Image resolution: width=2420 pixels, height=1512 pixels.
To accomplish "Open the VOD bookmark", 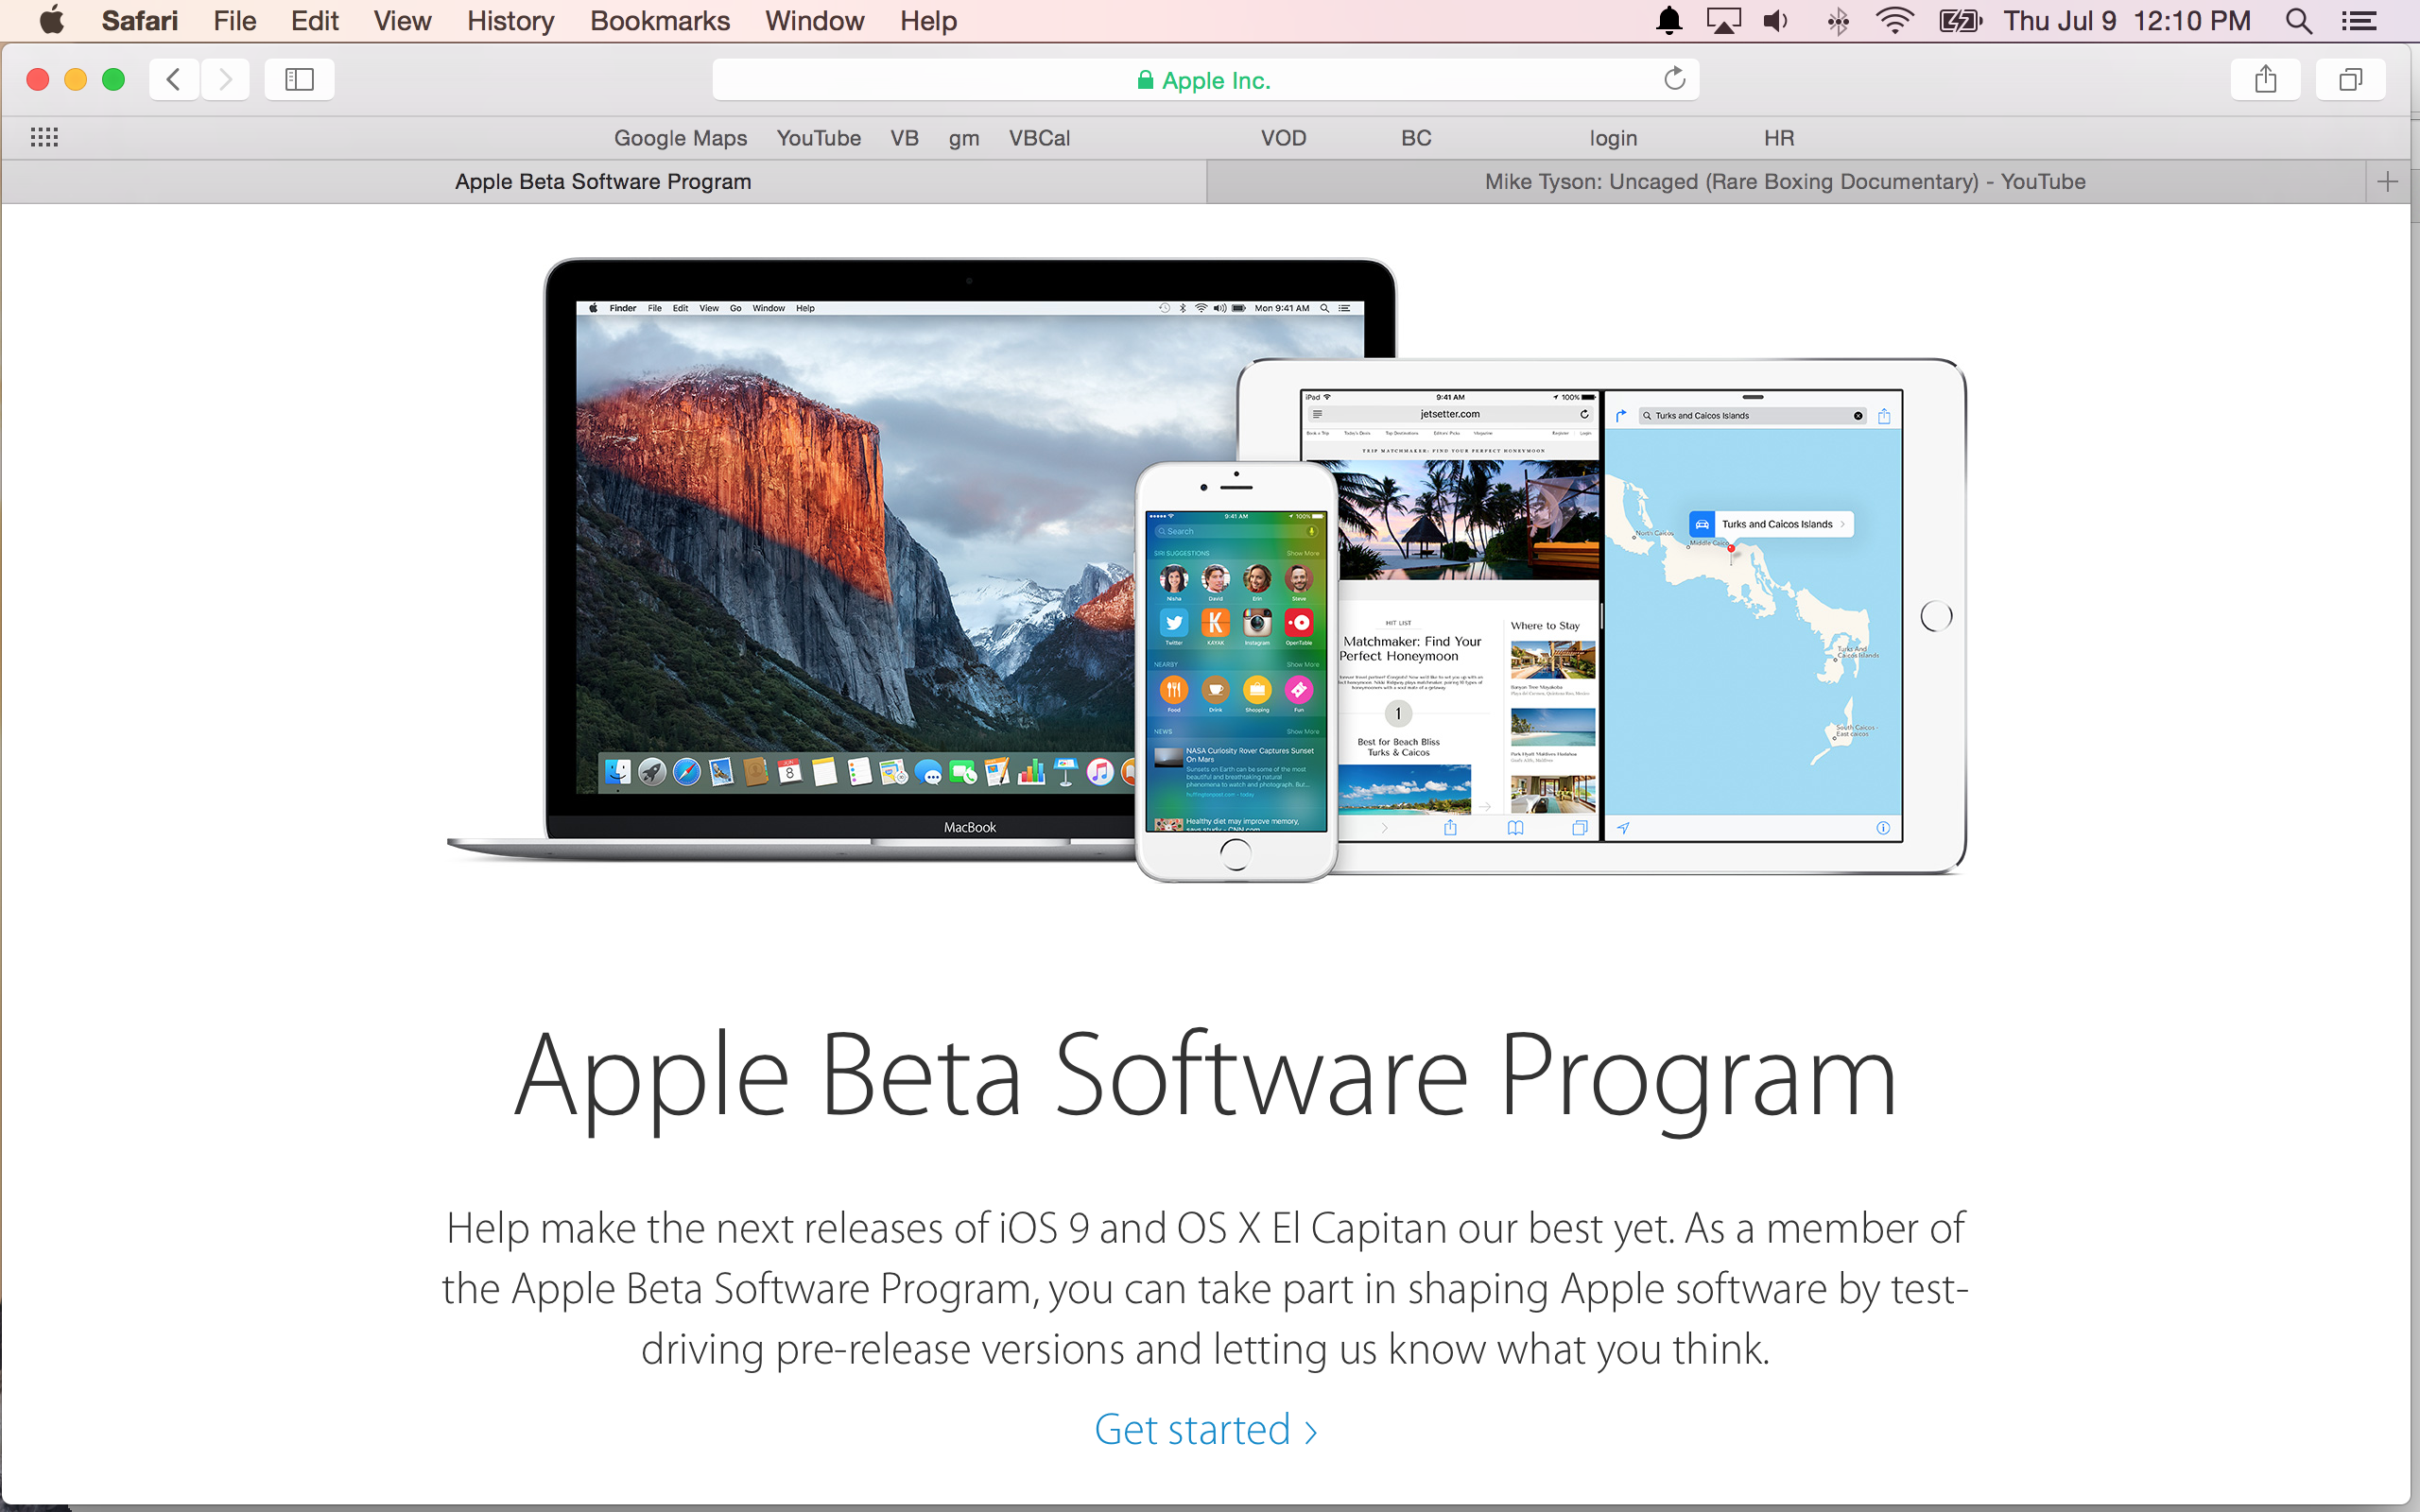I will coord(1283,138).
